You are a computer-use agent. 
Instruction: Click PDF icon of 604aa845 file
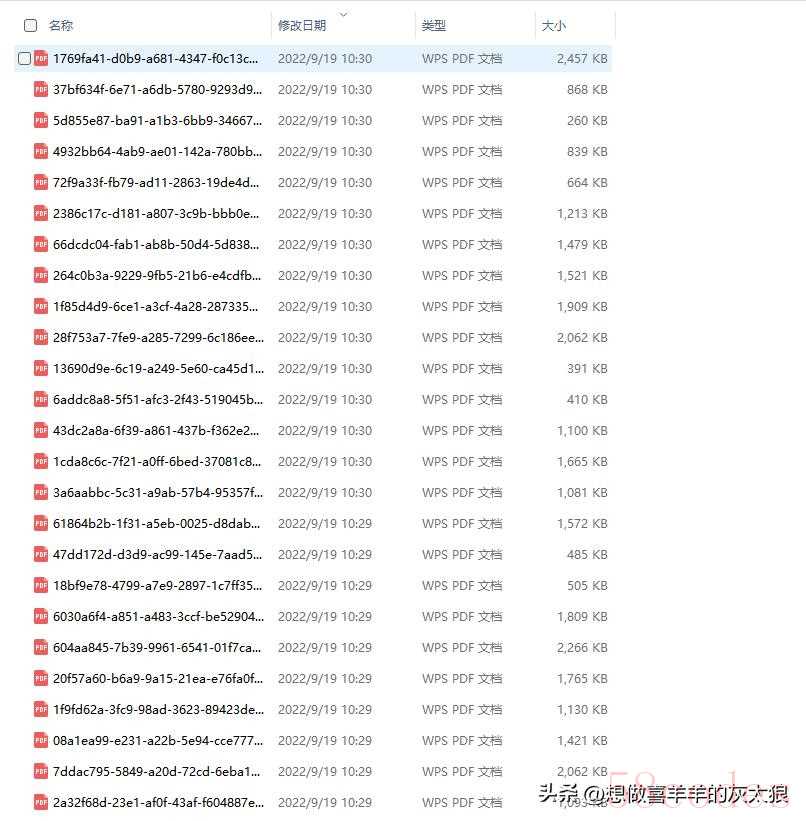pyautogui.click(x=41, y=648)
